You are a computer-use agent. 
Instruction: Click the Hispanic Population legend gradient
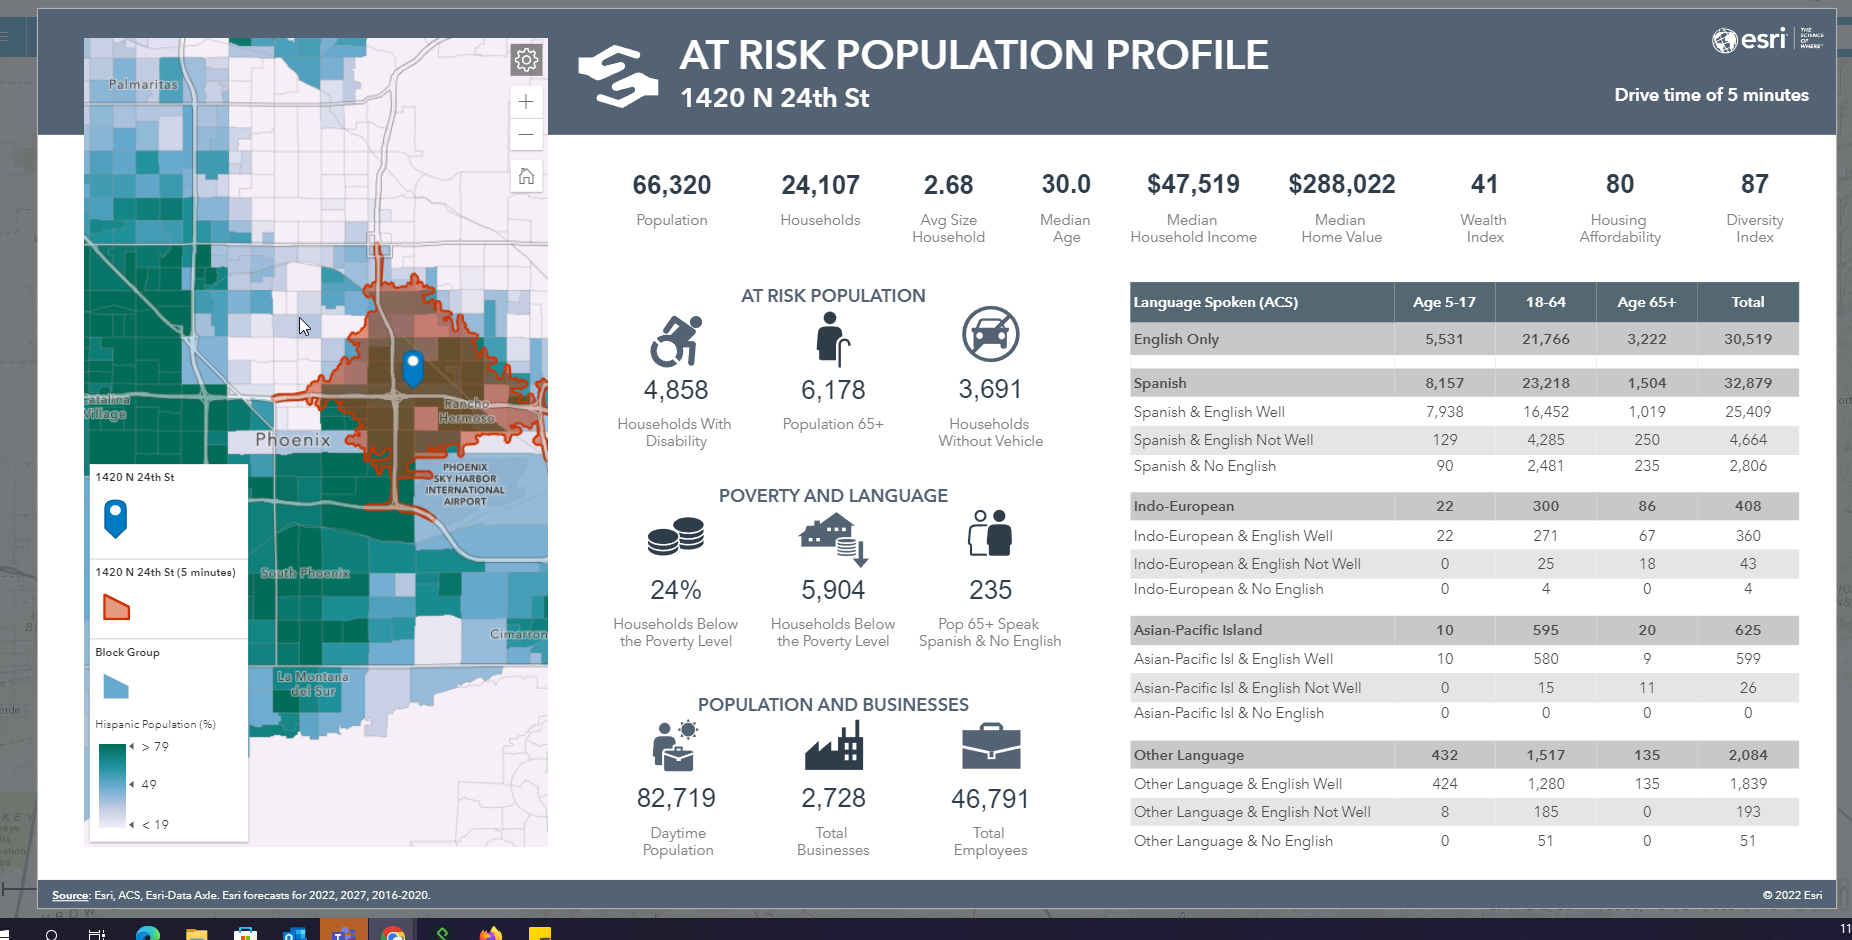[x=110, y=785]
